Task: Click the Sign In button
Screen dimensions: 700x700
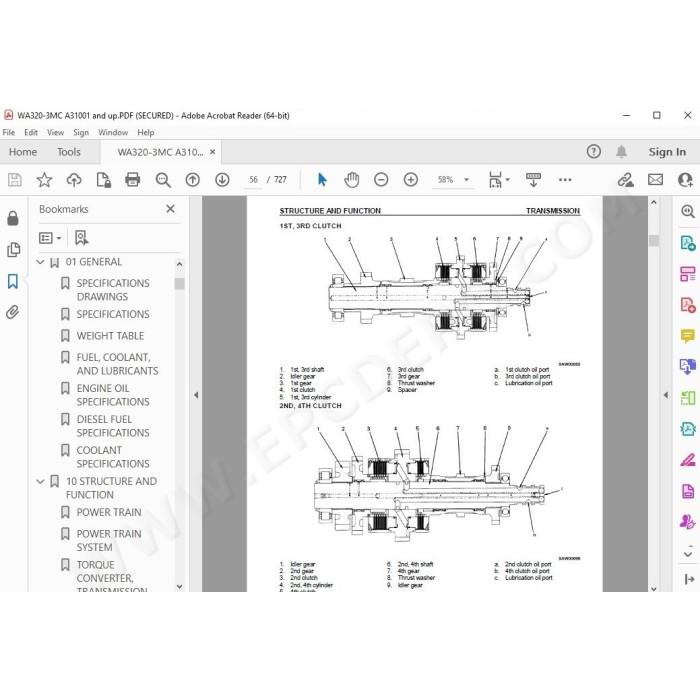Action: (667, 152)
